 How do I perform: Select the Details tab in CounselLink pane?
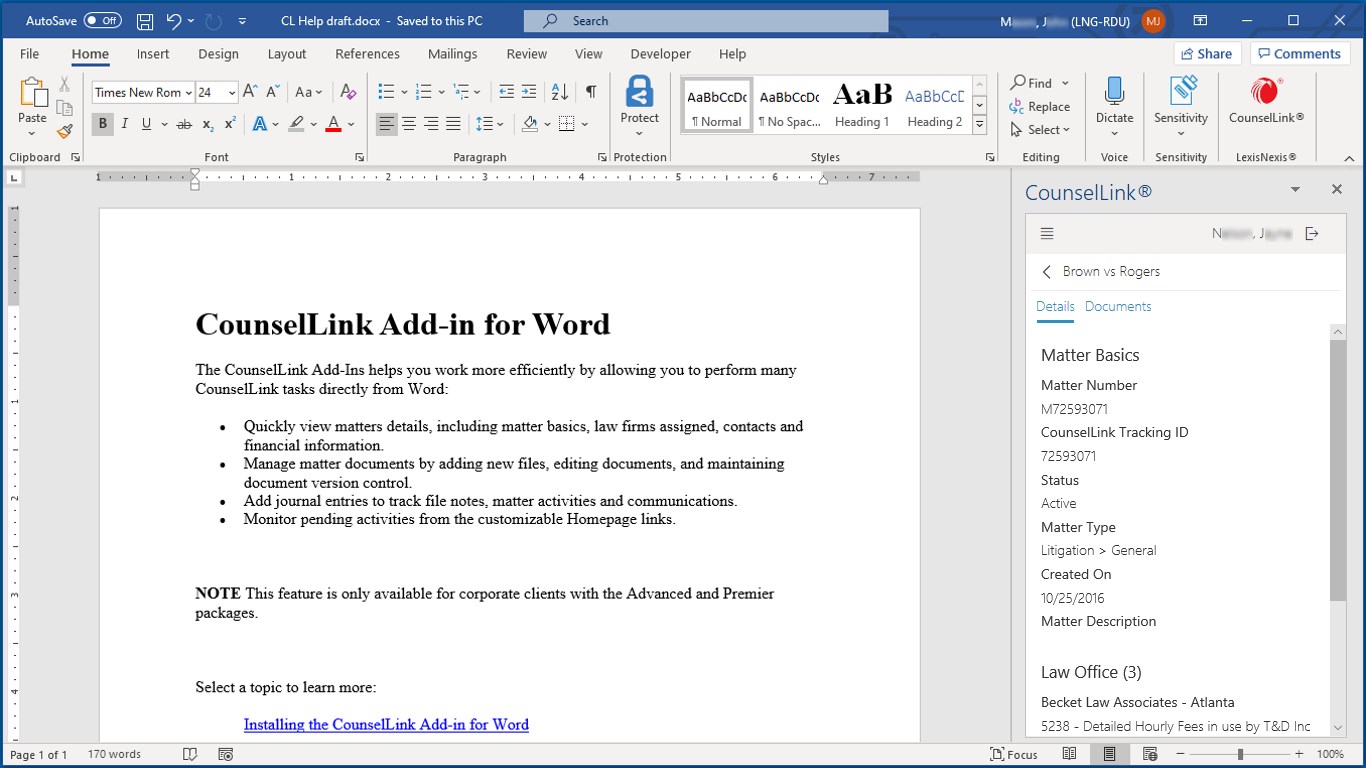click(1055, 307)
